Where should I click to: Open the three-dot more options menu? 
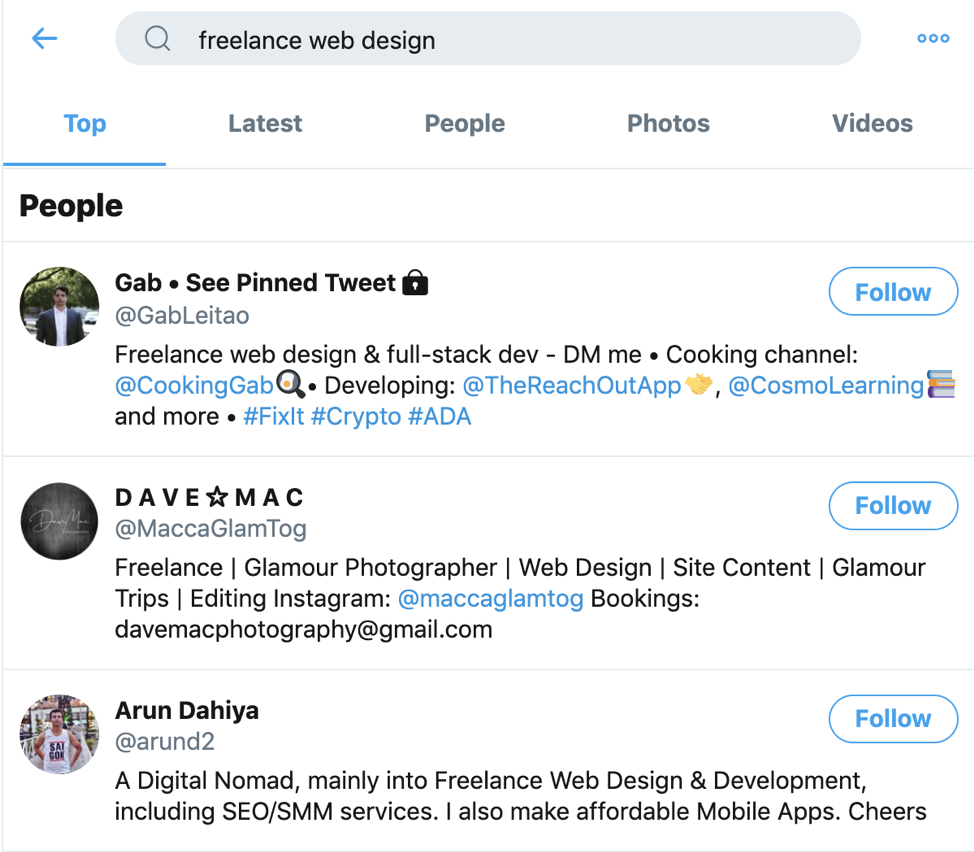pos(933,39)
